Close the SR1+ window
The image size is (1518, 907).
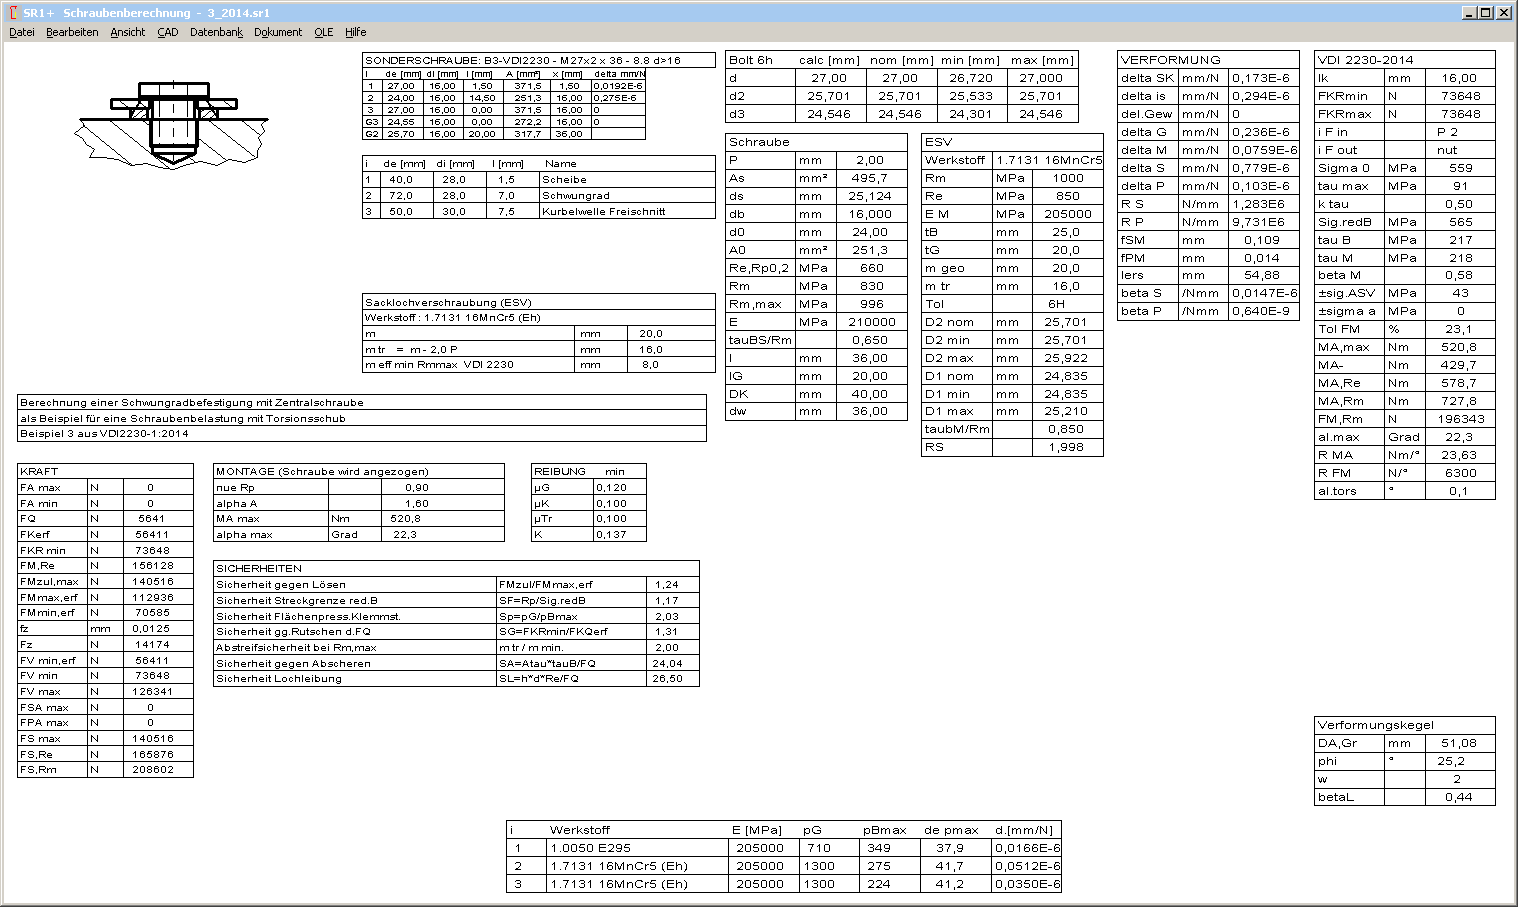[x=1504, y=13]
